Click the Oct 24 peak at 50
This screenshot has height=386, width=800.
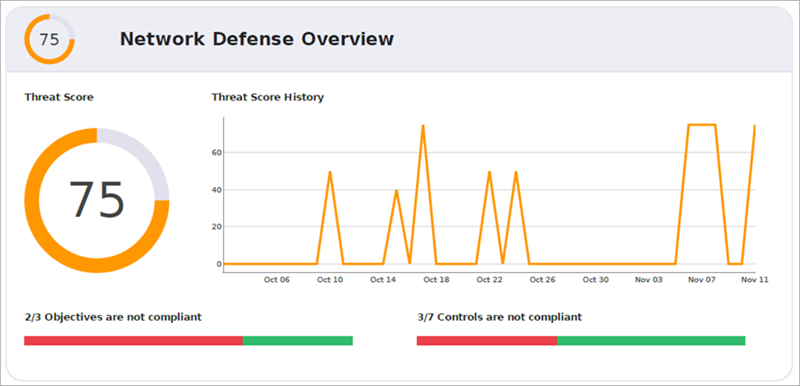pyautogui.click(x=516, y=172)
